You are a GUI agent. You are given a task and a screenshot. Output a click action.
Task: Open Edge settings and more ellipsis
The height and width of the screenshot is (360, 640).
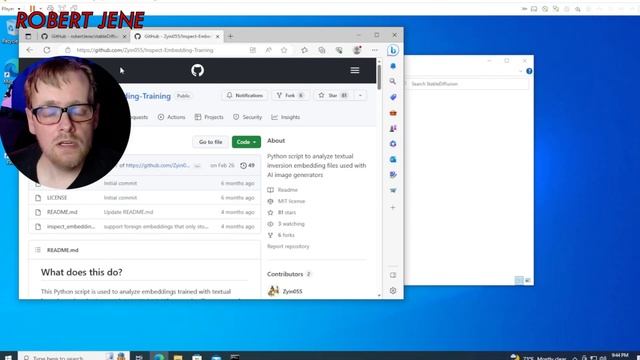tap(375, 50)
